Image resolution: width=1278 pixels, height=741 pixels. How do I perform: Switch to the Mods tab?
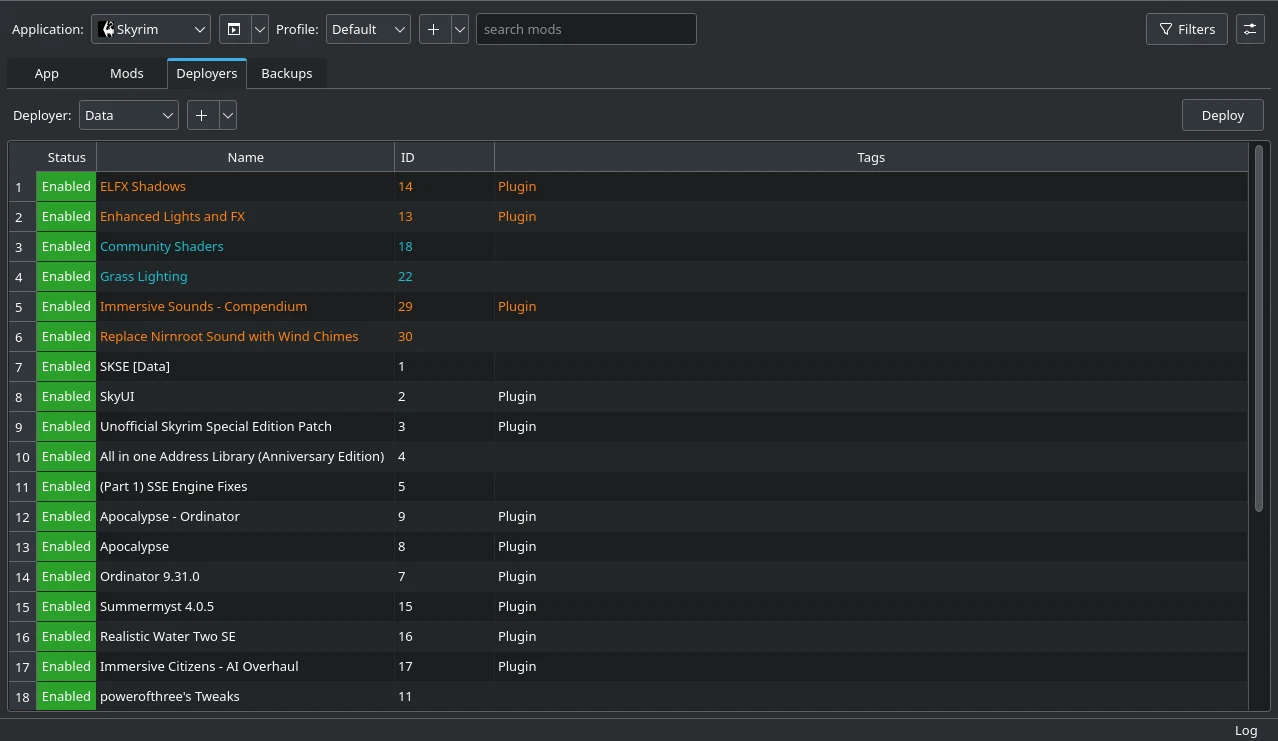click(126, 73)
